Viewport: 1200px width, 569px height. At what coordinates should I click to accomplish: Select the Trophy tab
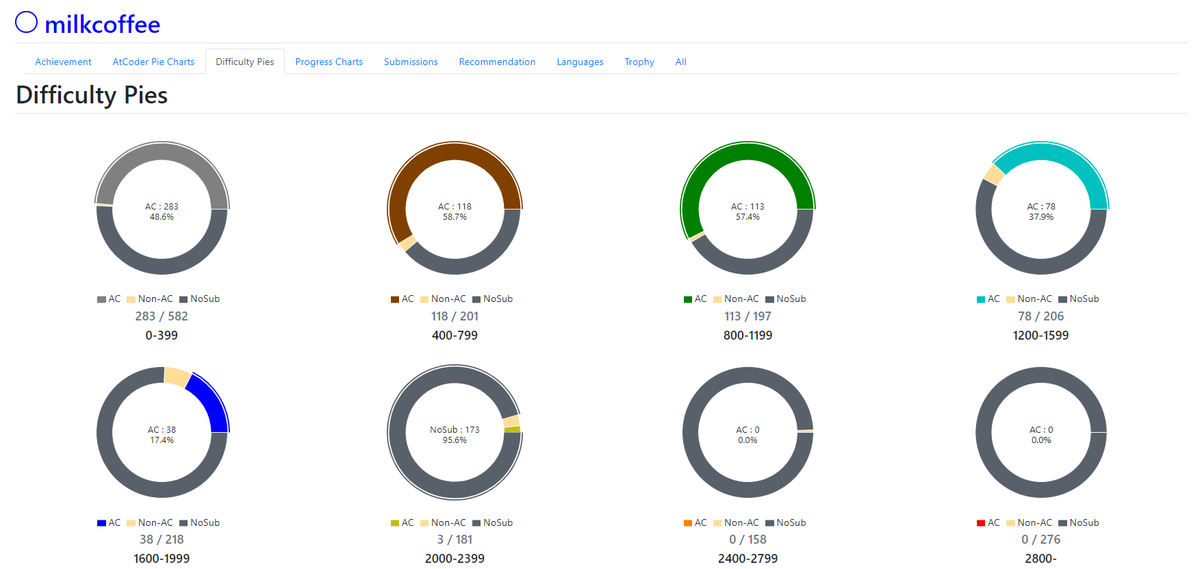(639, 62)
